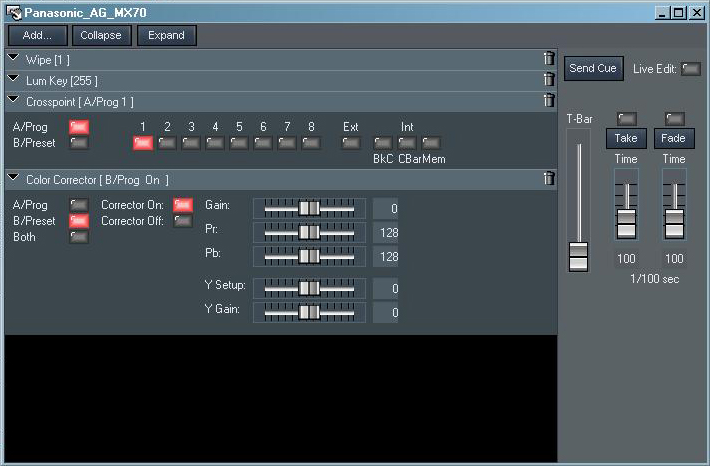Image resolution: width=710 pixels, height=466 pixels.
Task: Click the Color Corrector [B/Prog On] header label
Action: tap(97, 180)
